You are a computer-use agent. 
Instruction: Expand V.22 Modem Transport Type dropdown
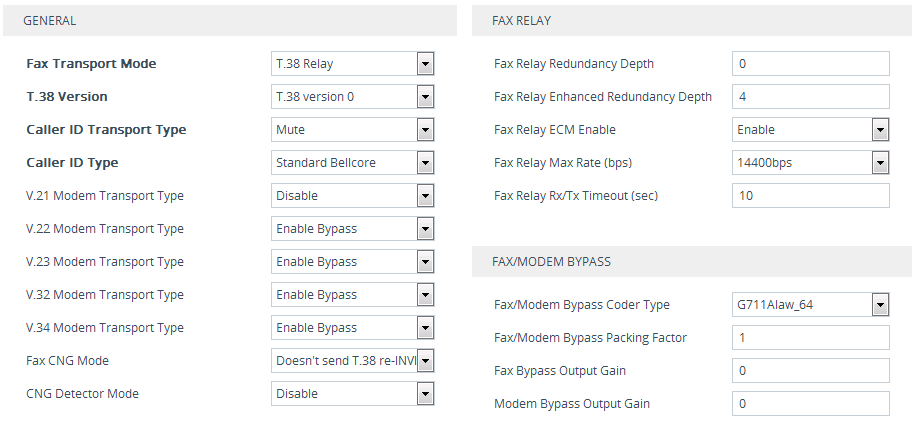click(352, 229)
